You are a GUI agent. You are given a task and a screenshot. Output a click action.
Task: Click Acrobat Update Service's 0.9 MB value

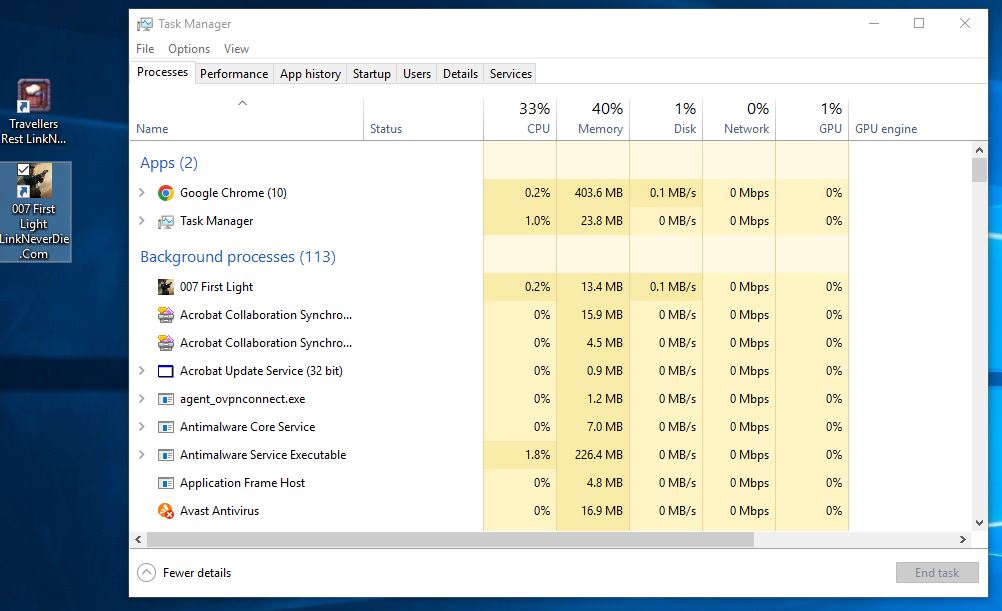[605, 371]
